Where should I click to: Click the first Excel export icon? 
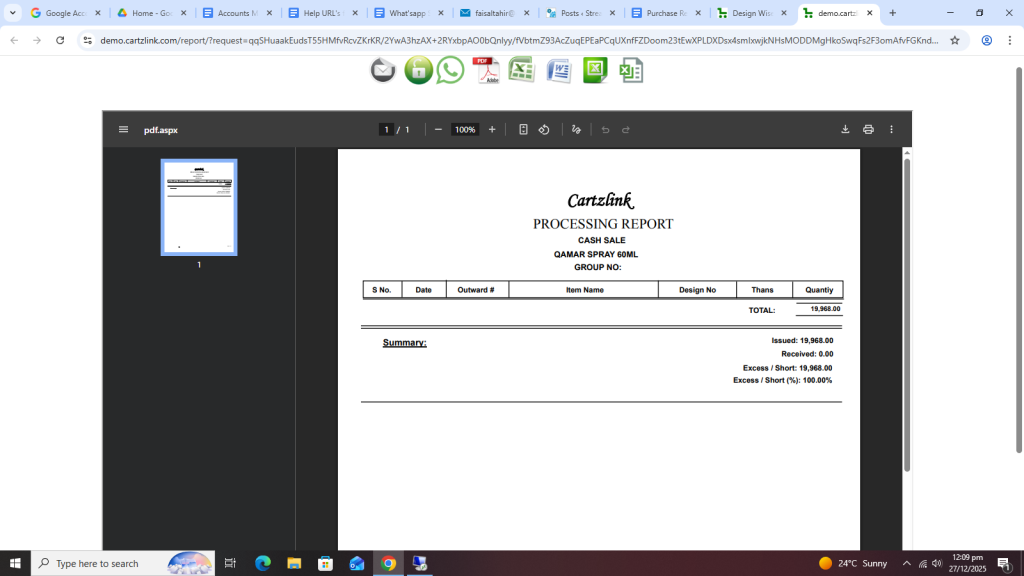tap(521, 70)
